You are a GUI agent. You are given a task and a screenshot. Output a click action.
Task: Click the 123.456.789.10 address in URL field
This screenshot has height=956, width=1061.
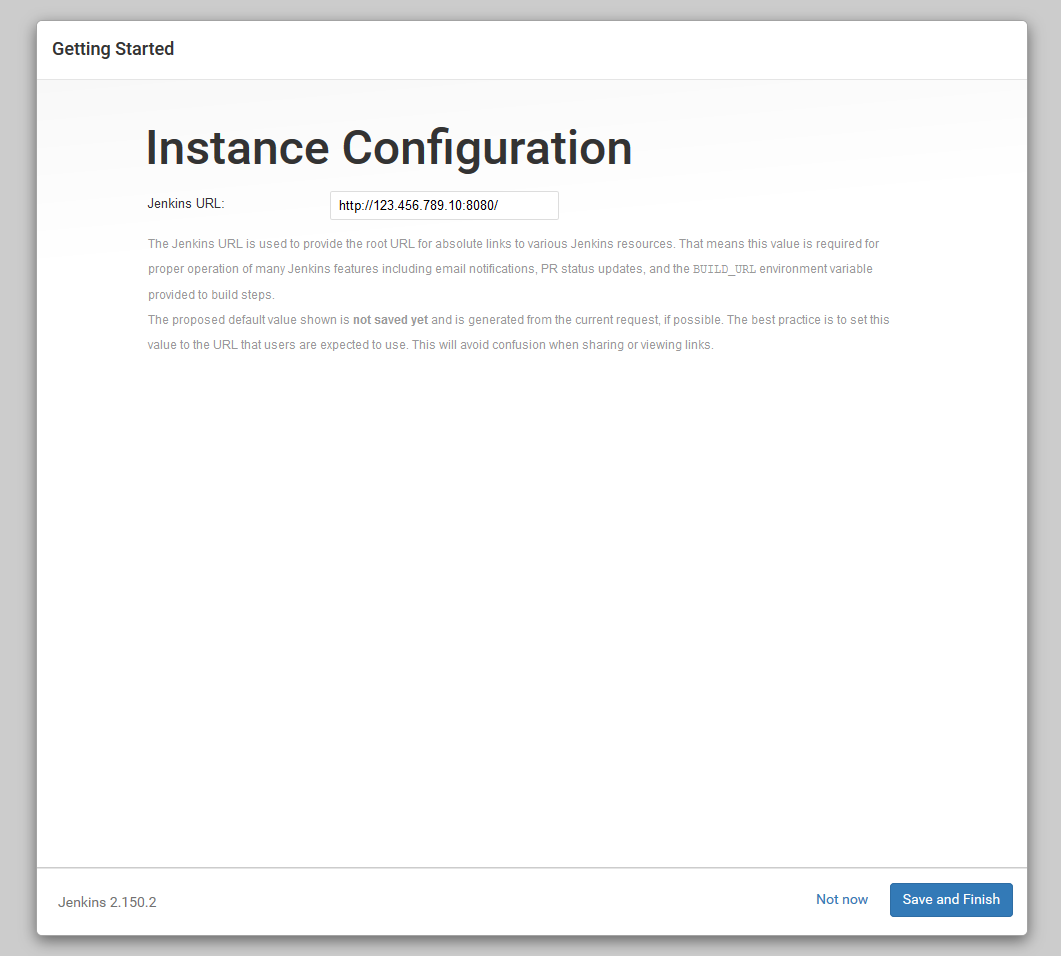(417, 206)
